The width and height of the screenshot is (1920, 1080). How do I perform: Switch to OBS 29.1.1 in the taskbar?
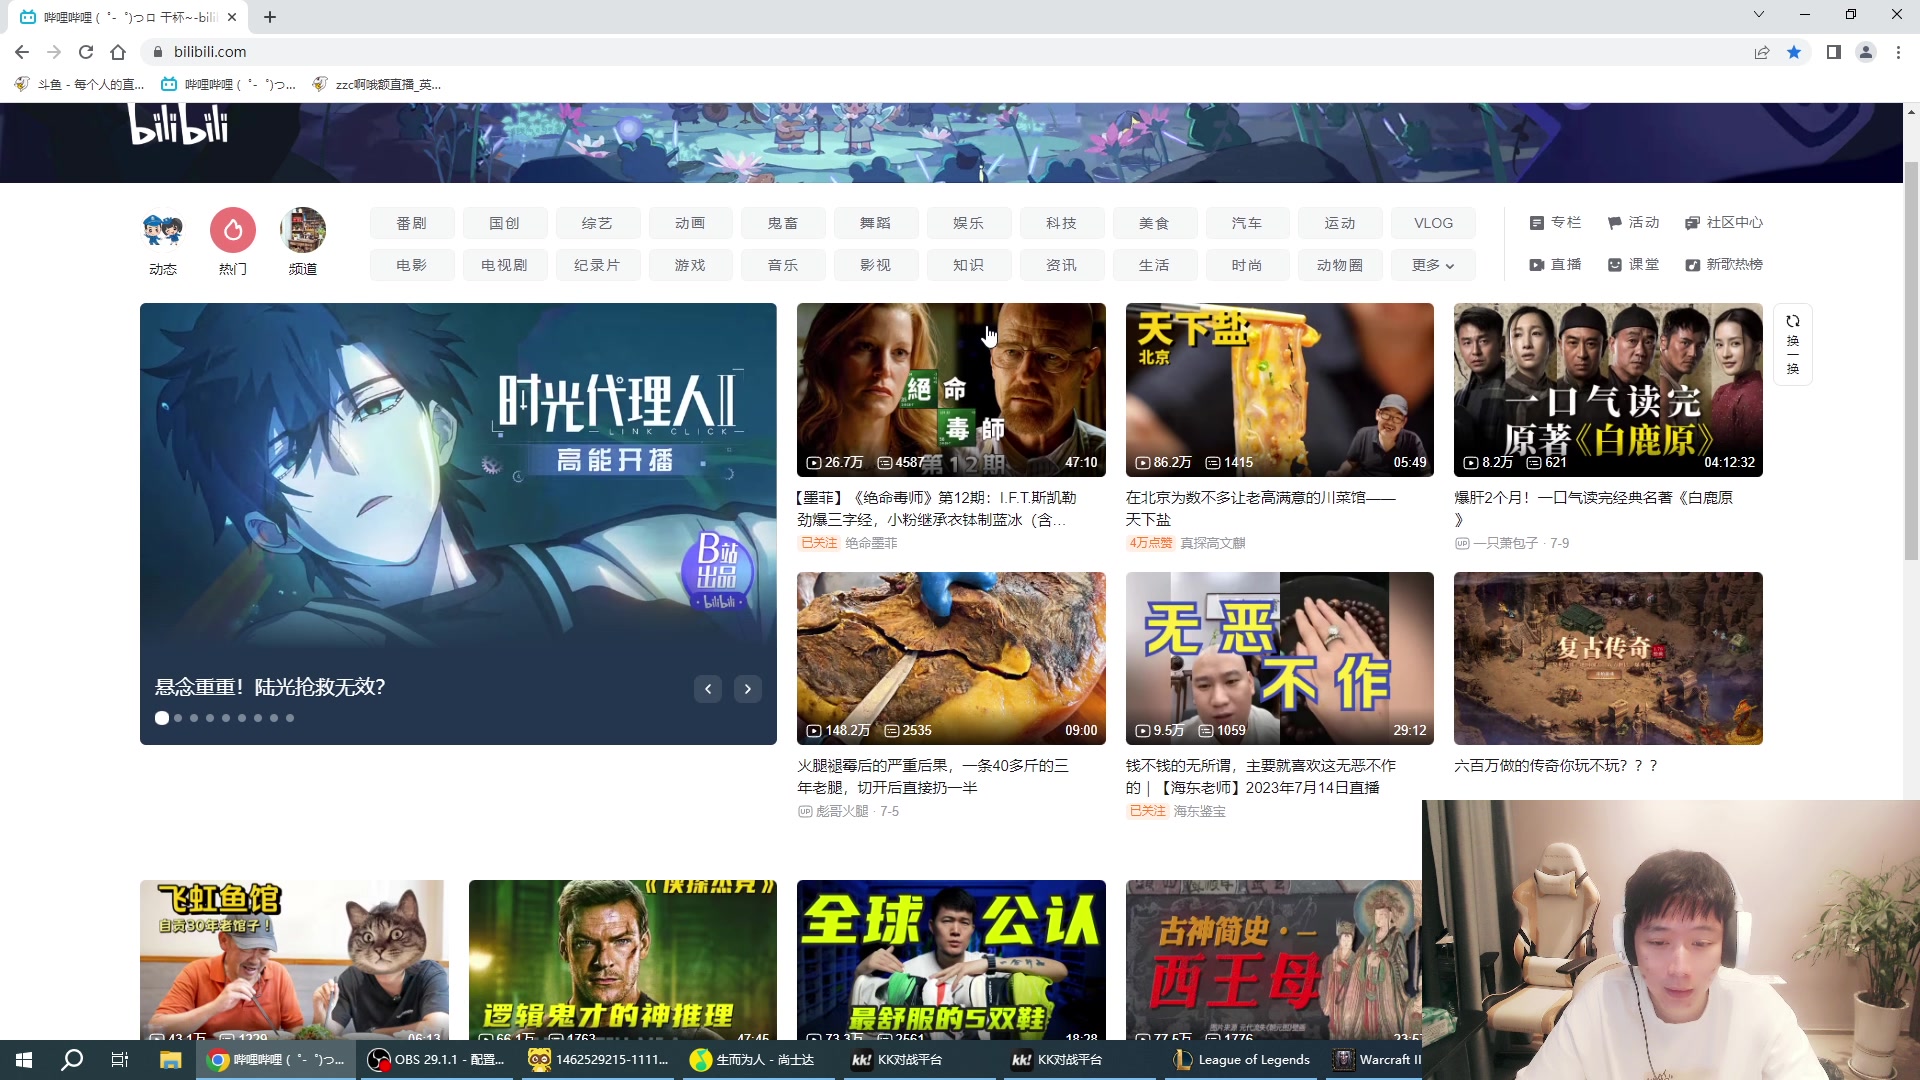pos(436,1060)
